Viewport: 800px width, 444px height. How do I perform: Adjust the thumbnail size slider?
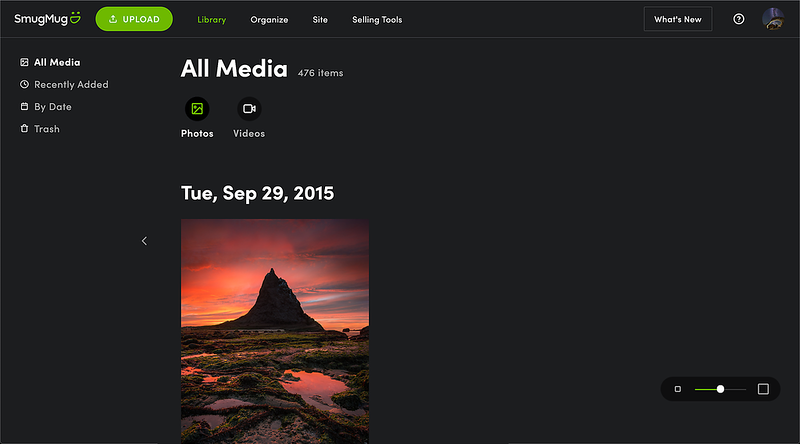pos(720,389)
